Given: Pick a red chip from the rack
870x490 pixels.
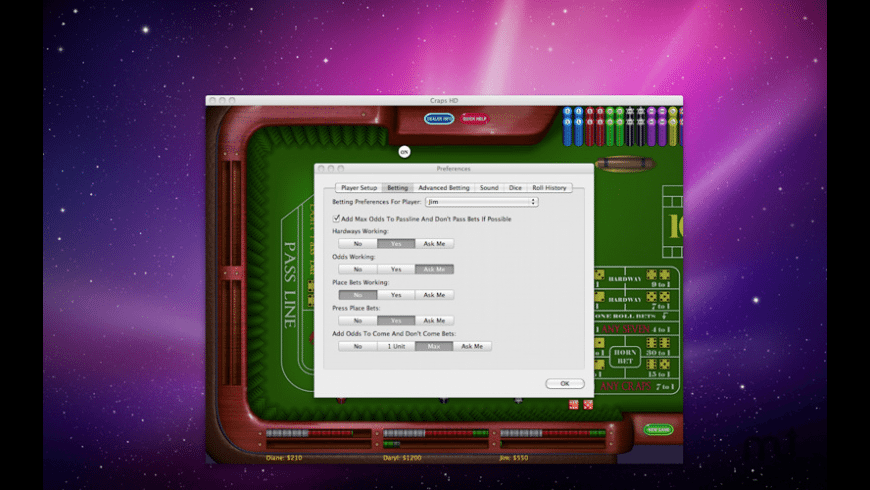Looking at the screenshot, I should [x=594, y=127].
